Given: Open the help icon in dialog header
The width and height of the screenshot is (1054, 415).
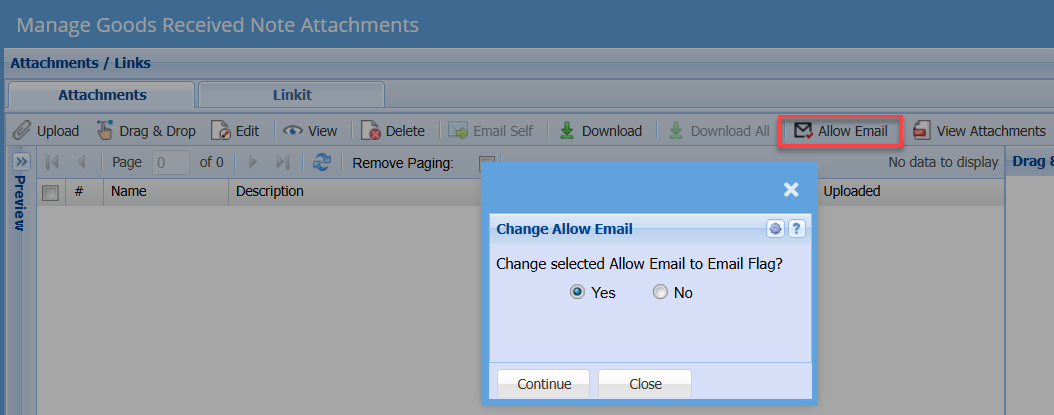Looking at the screenshot, I should (796, 229).
